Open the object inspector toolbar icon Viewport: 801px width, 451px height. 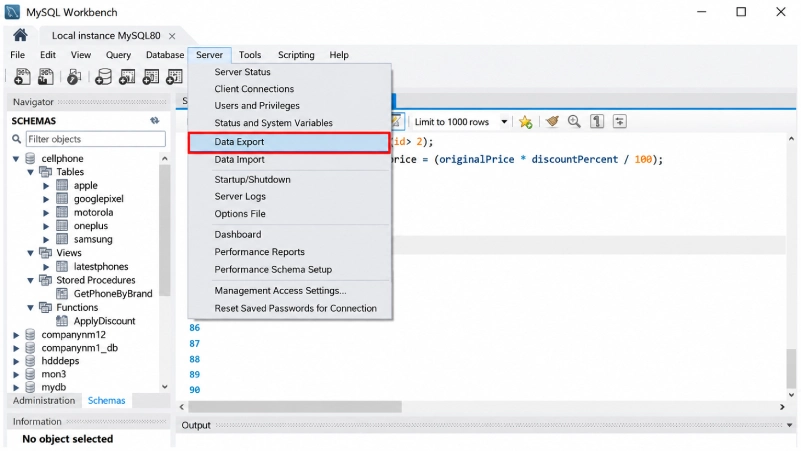click(x=74, y=77)
